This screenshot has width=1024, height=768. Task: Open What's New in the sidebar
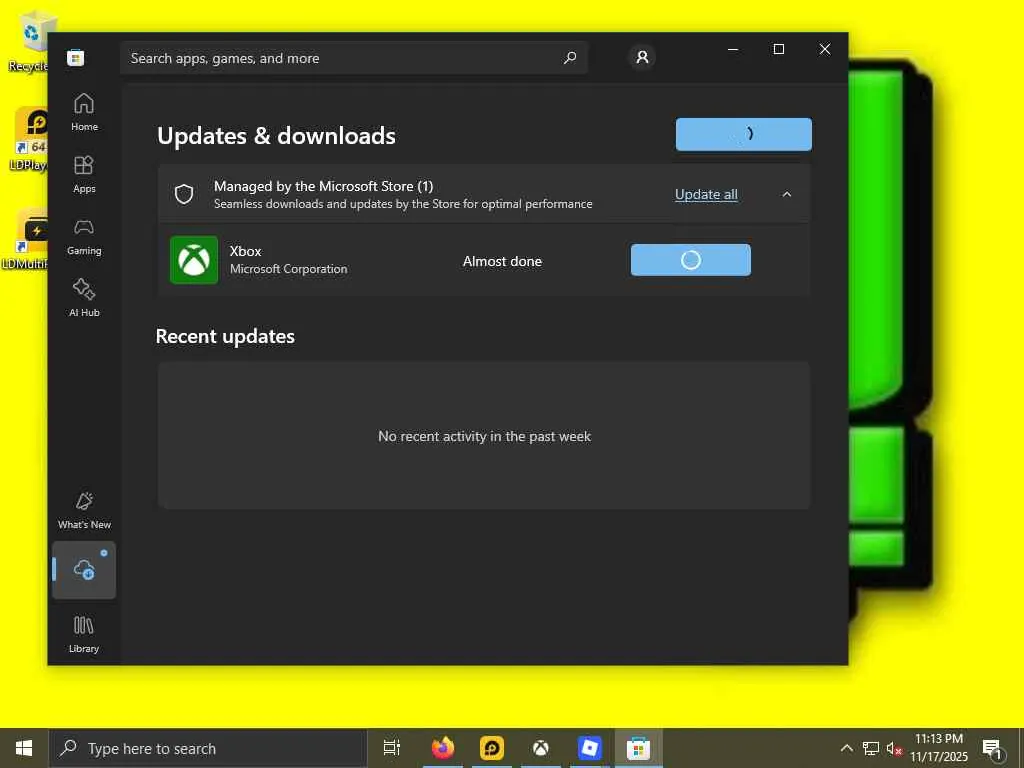tap(84, 510)
